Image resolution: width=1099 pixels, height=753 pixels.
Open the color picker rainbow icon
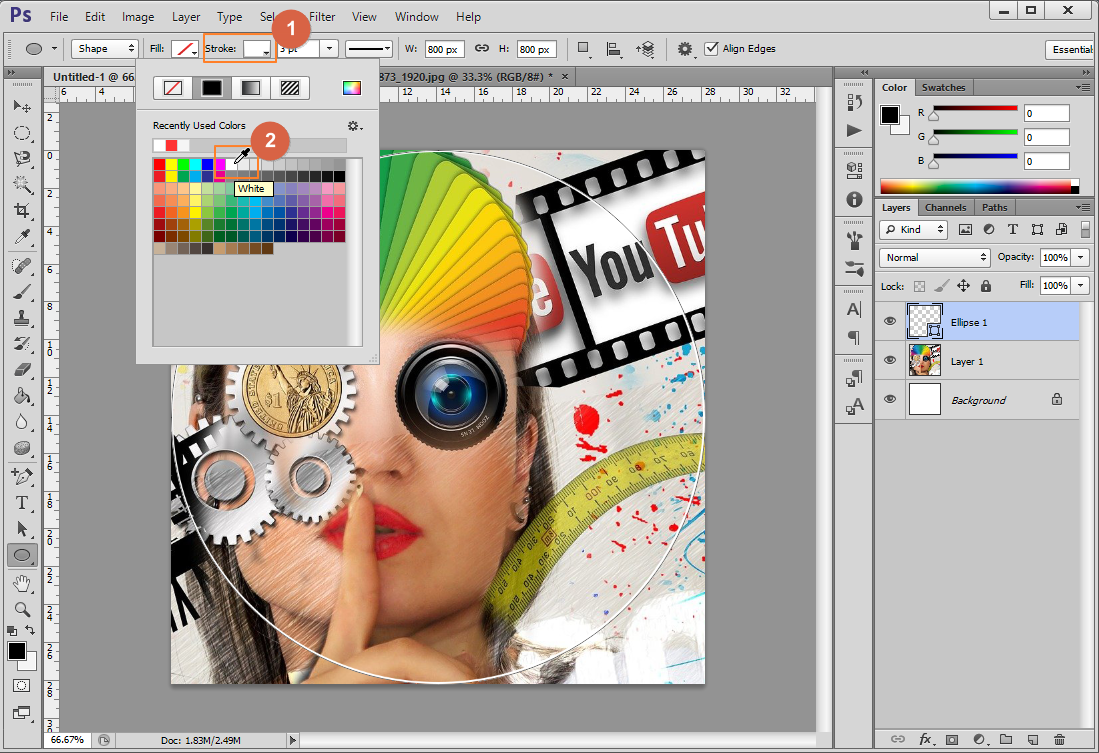[x=352, y=88]
